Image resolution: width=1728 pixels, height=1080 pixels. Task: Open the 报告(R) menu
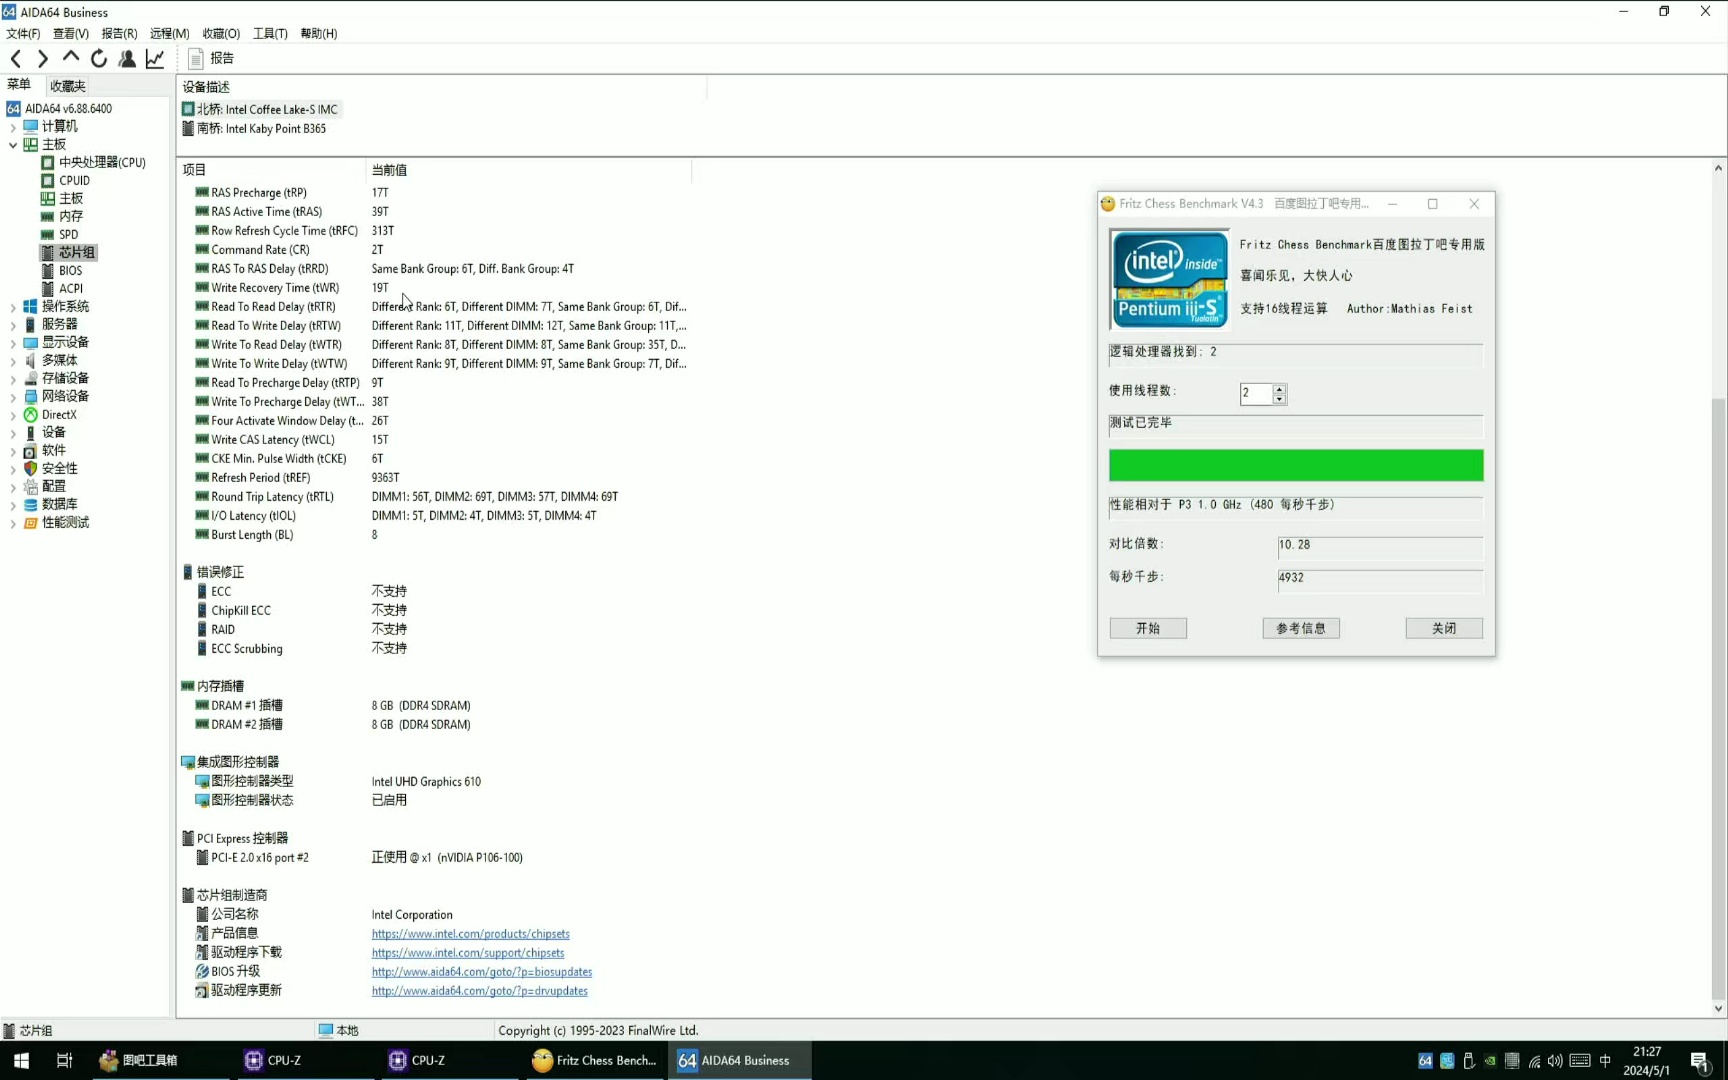[119, 33]
